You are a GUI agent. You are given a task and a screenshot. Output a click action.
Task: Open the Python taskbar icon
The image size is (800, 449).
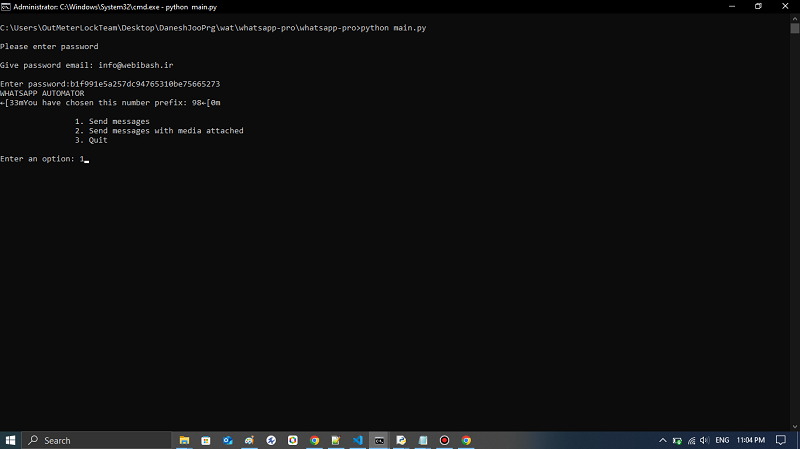pyautogui.click(x=401, y=440)
